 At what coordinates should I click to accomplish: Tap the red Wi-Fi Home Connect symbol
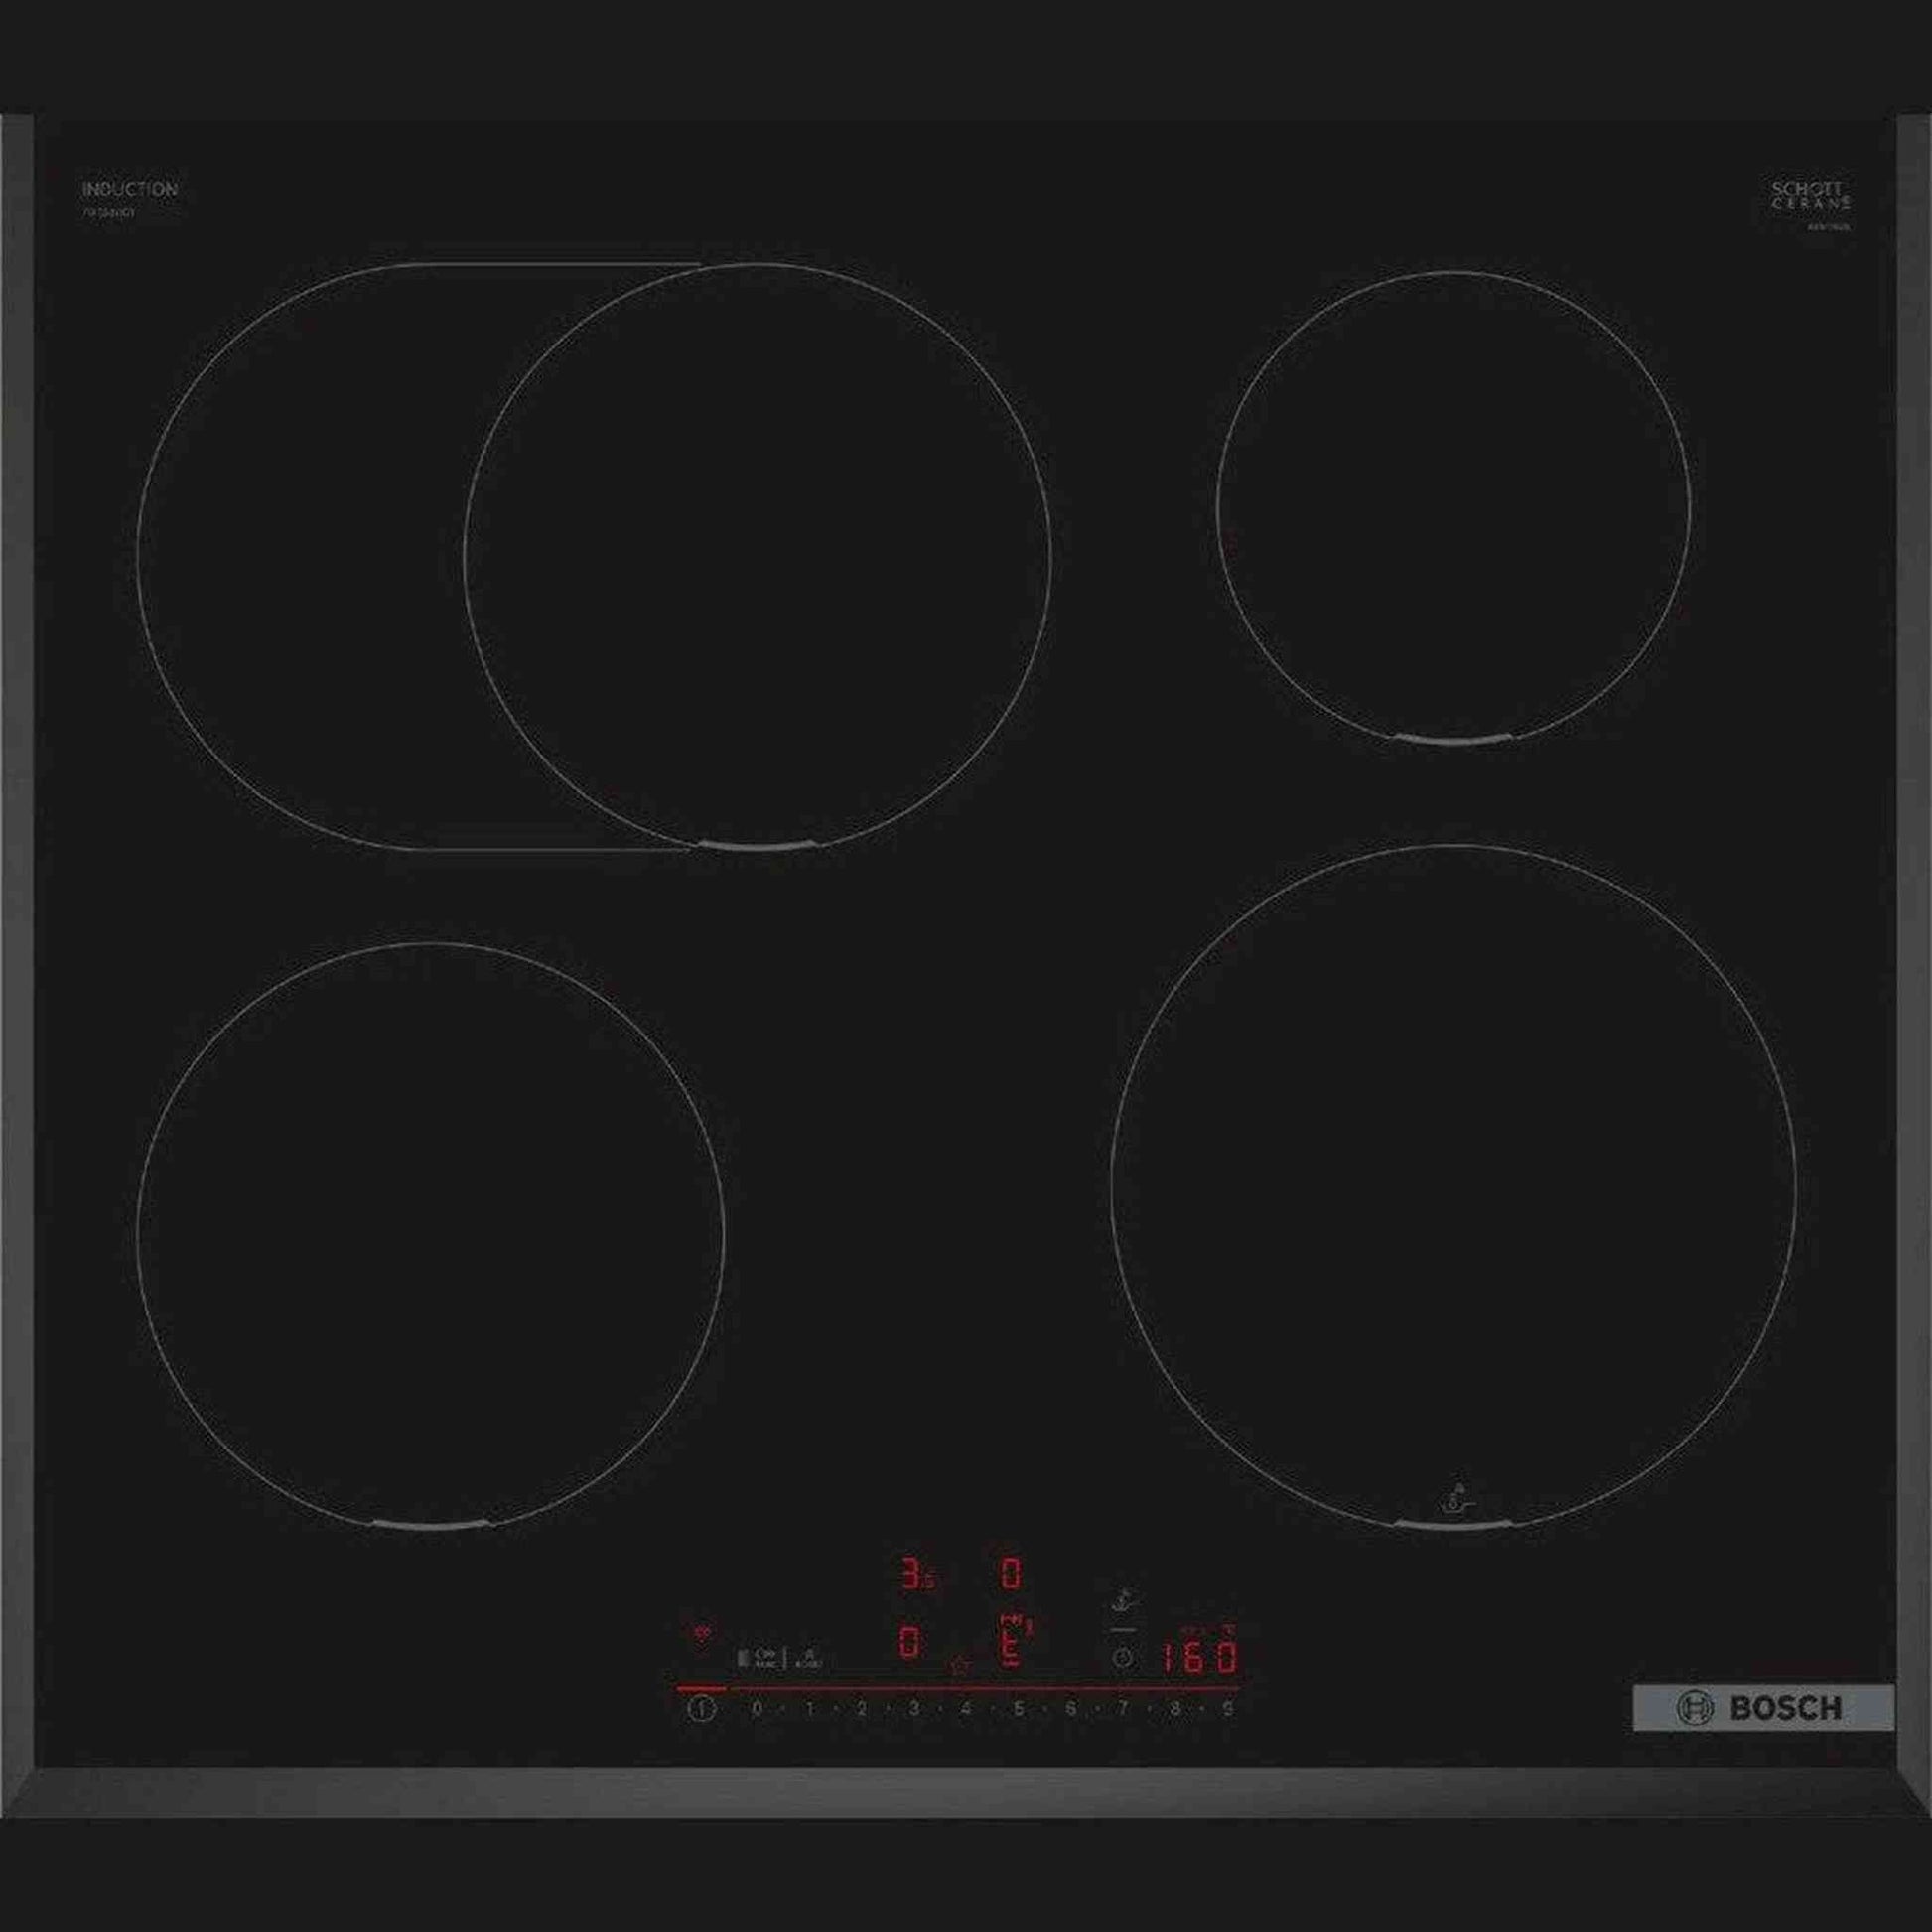703,1634
